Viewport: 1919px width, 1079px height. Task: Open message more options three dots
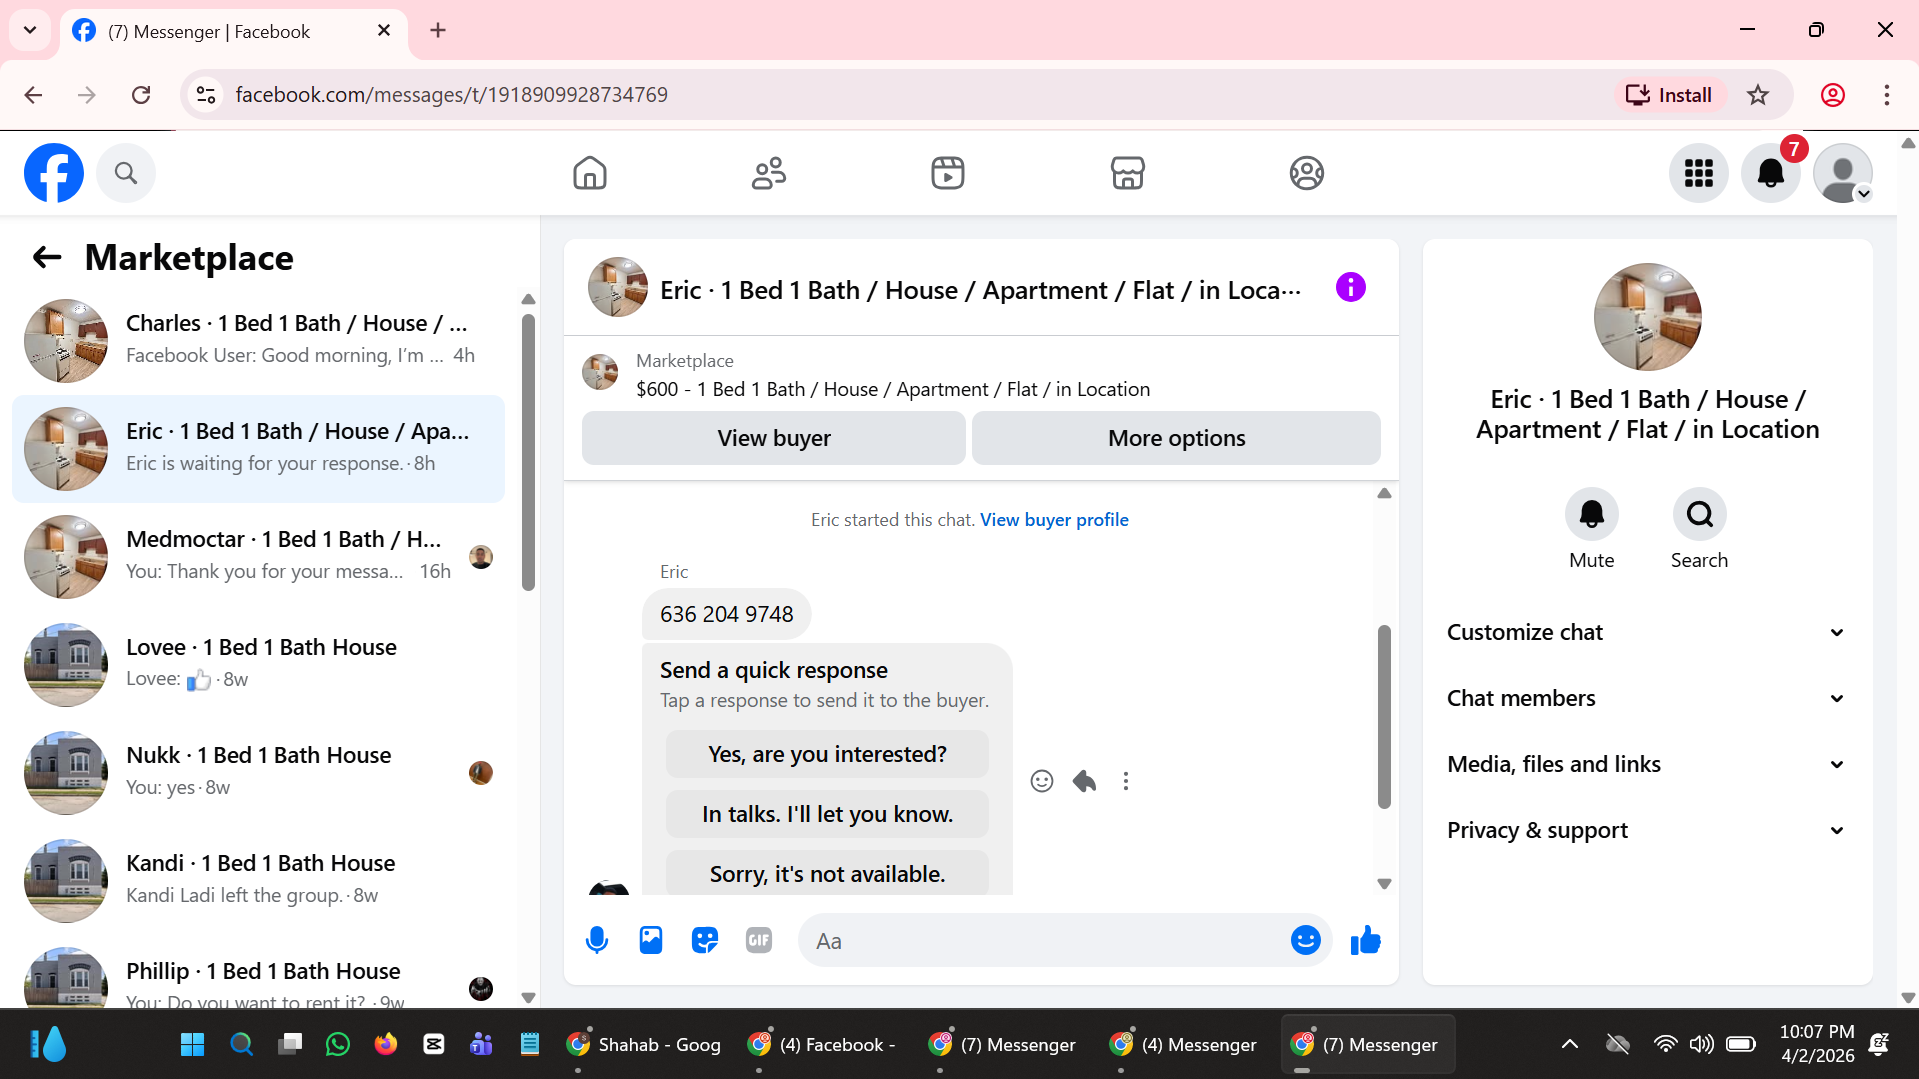(x=1126, y=781)
